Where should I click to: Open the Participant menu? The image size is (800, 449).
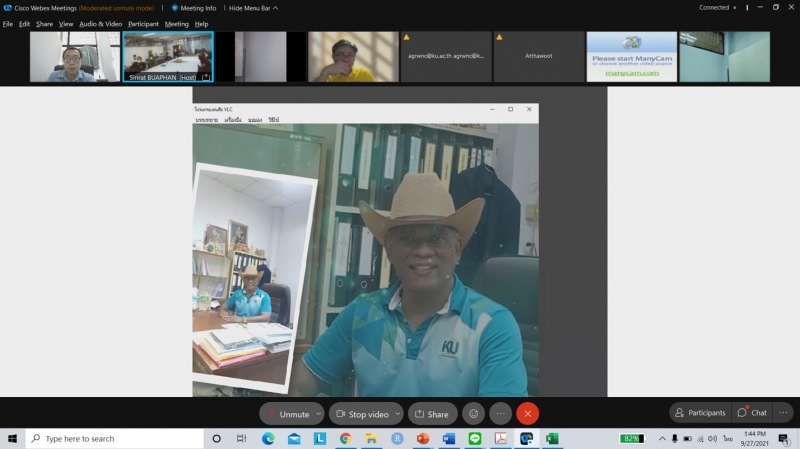tap(143, 23)
